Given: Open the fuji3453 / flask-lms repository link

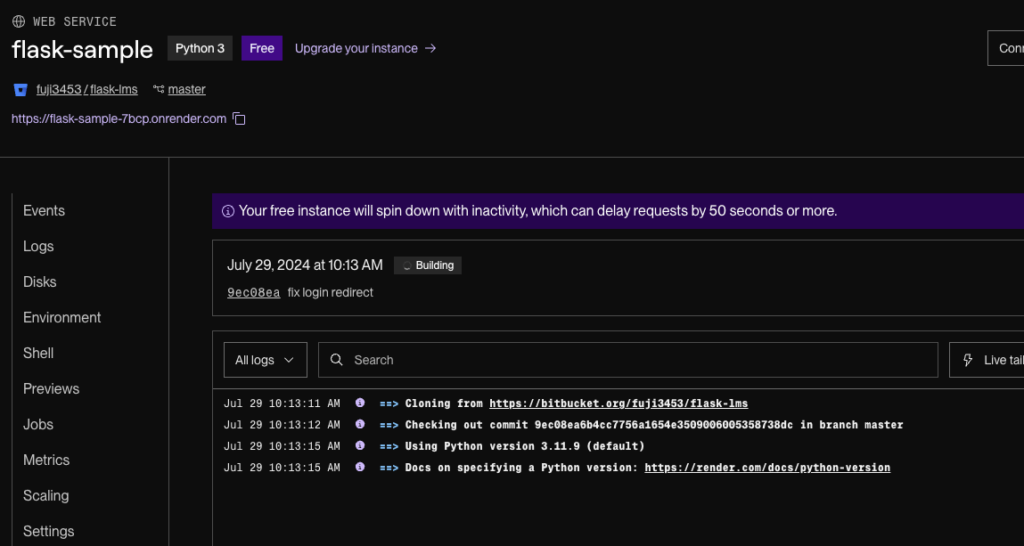Looking at the screenshot, I should [87, 90].
